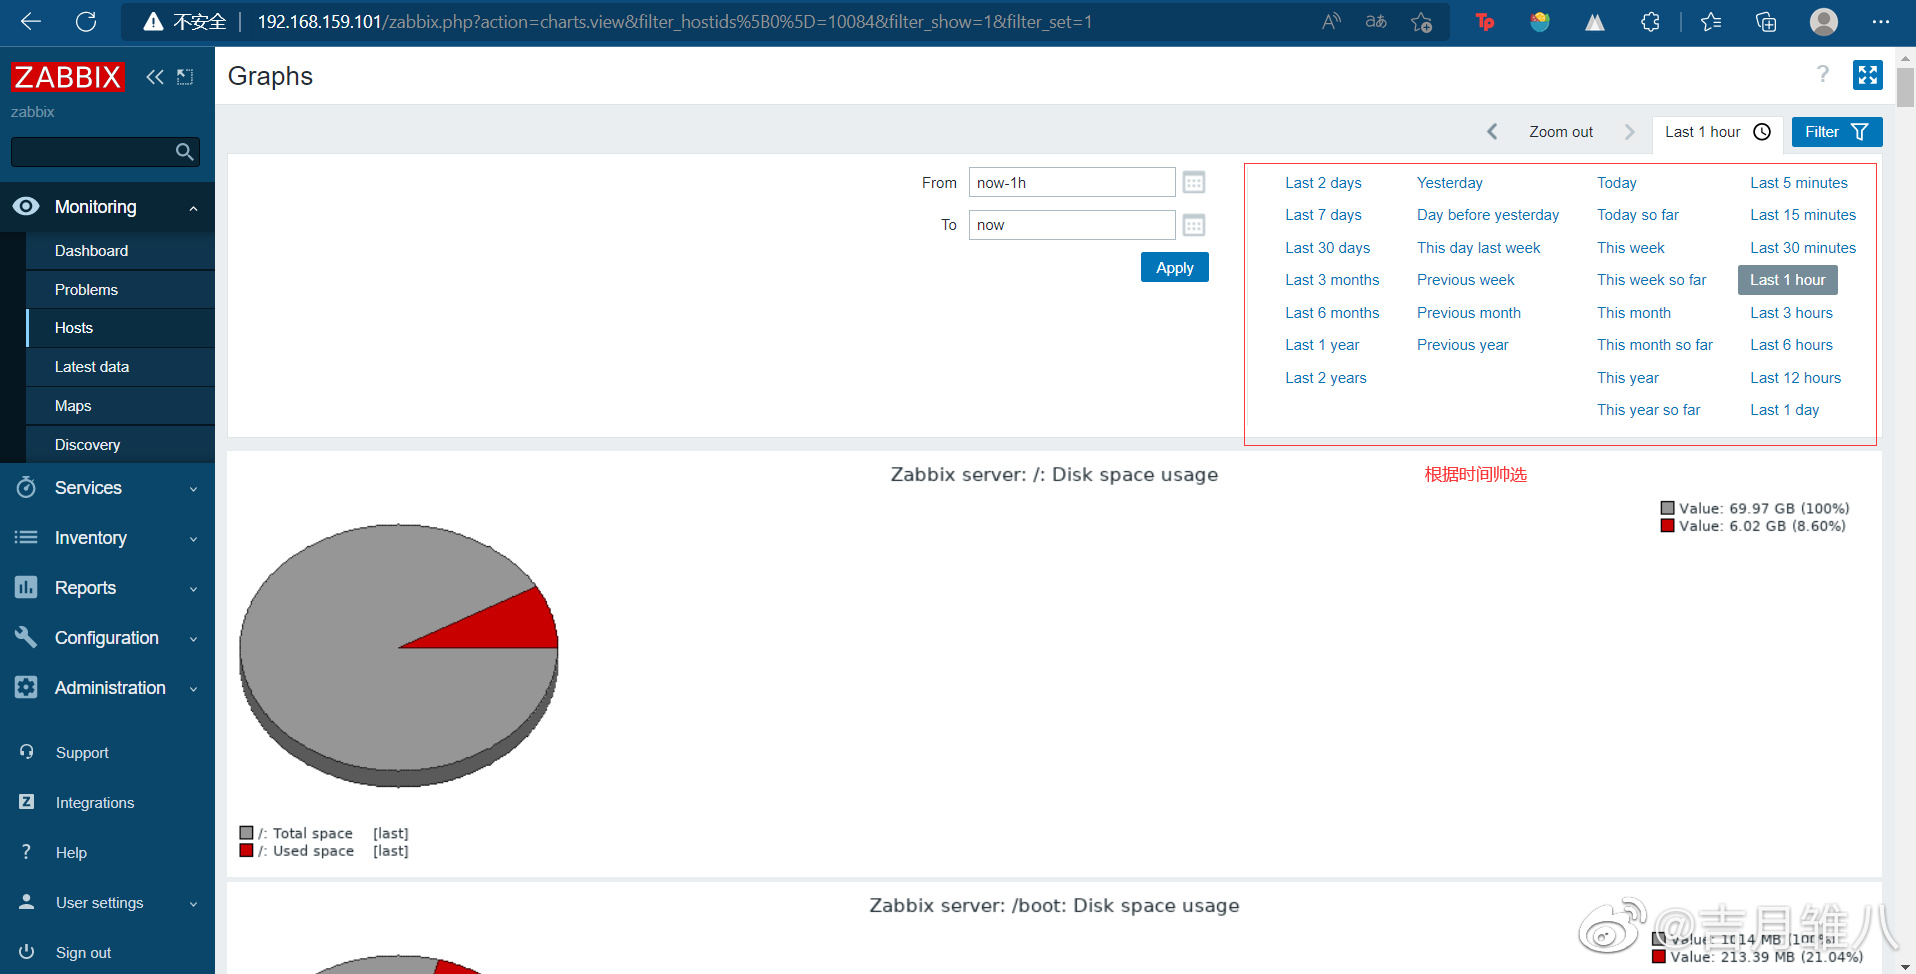
Task: Click the browser back arrow
Action: (31, 21)
